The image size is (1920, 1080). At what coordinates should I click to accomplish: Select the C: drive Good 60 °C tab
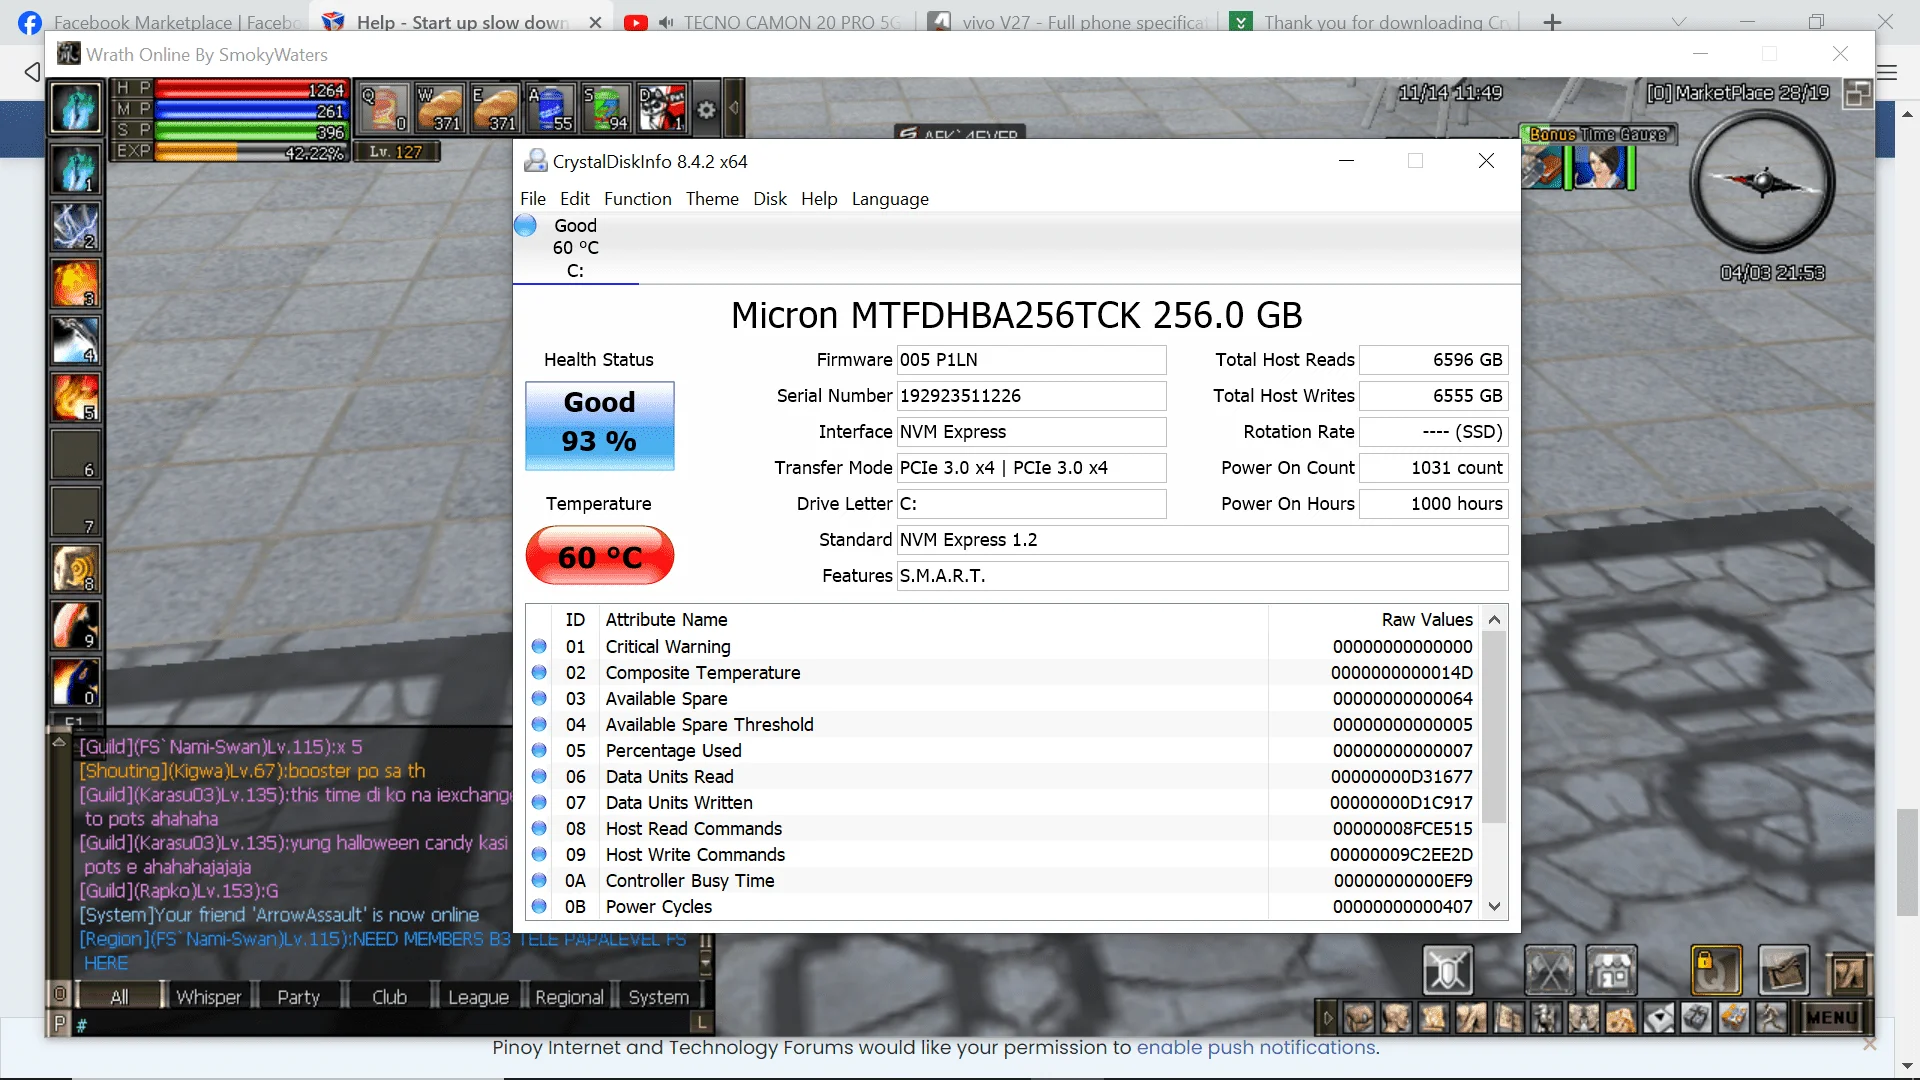coord(575,248)
